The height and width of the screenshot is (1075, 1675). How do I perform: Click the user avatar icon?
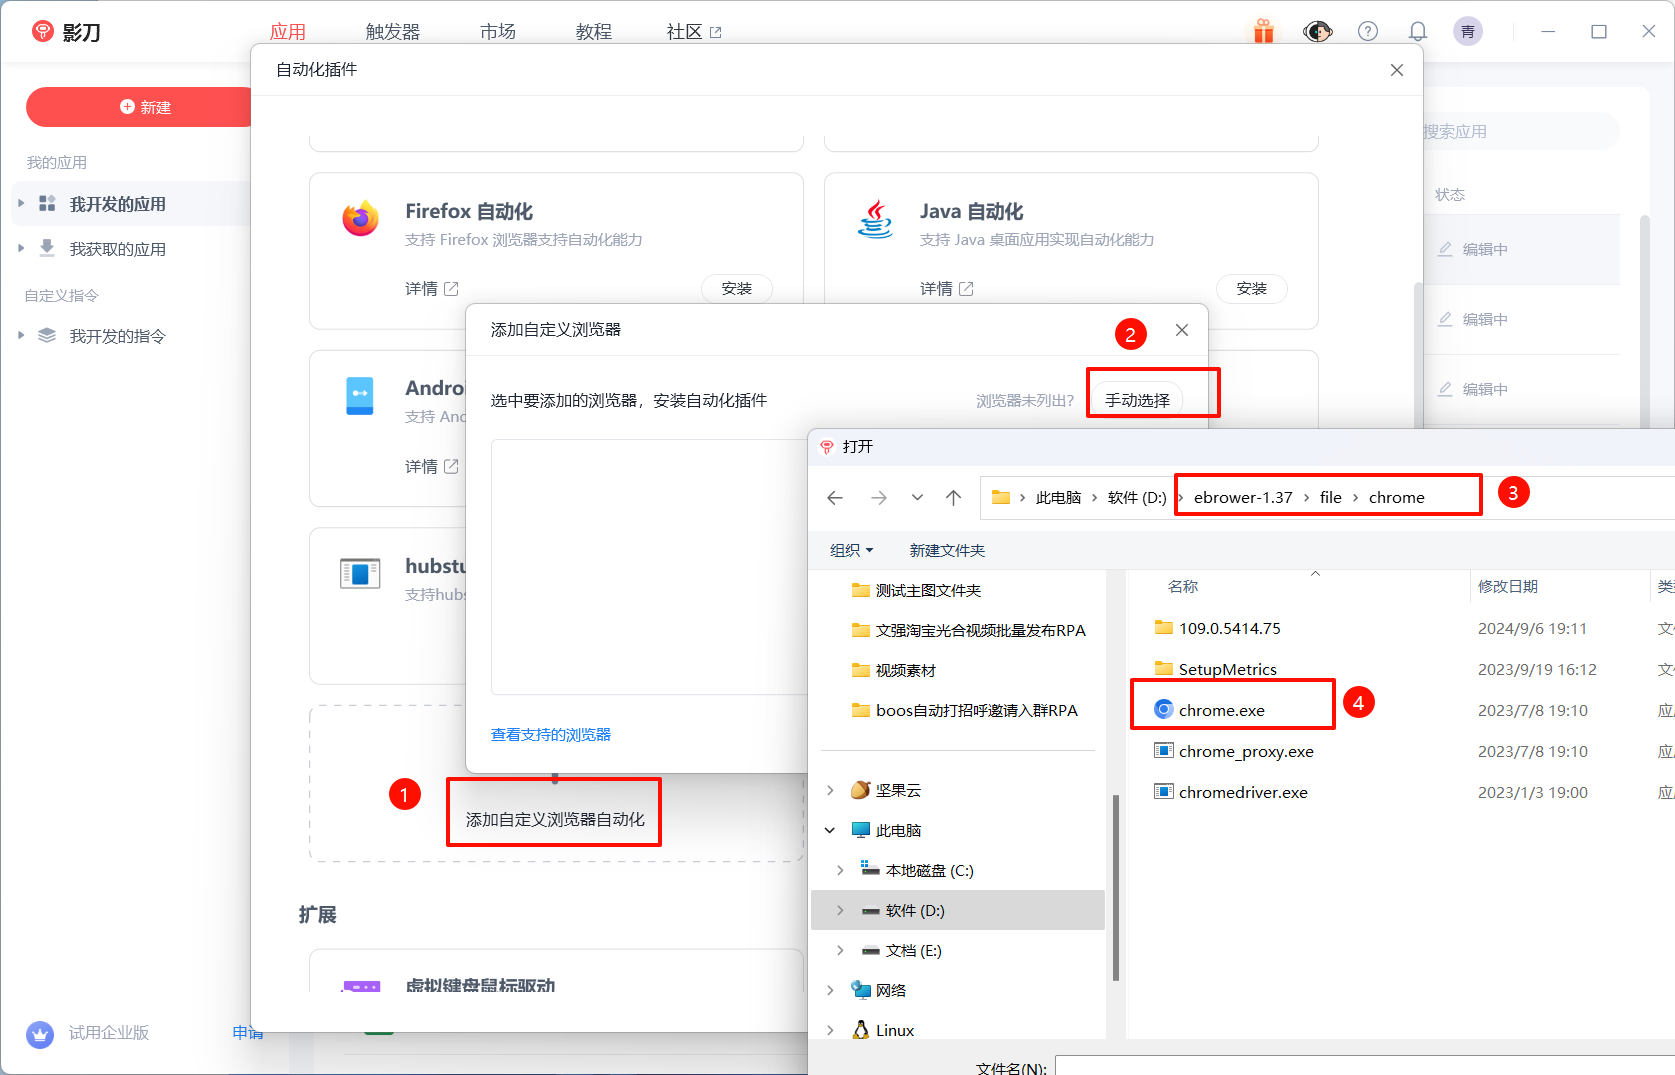click(x=1467, y=32)
